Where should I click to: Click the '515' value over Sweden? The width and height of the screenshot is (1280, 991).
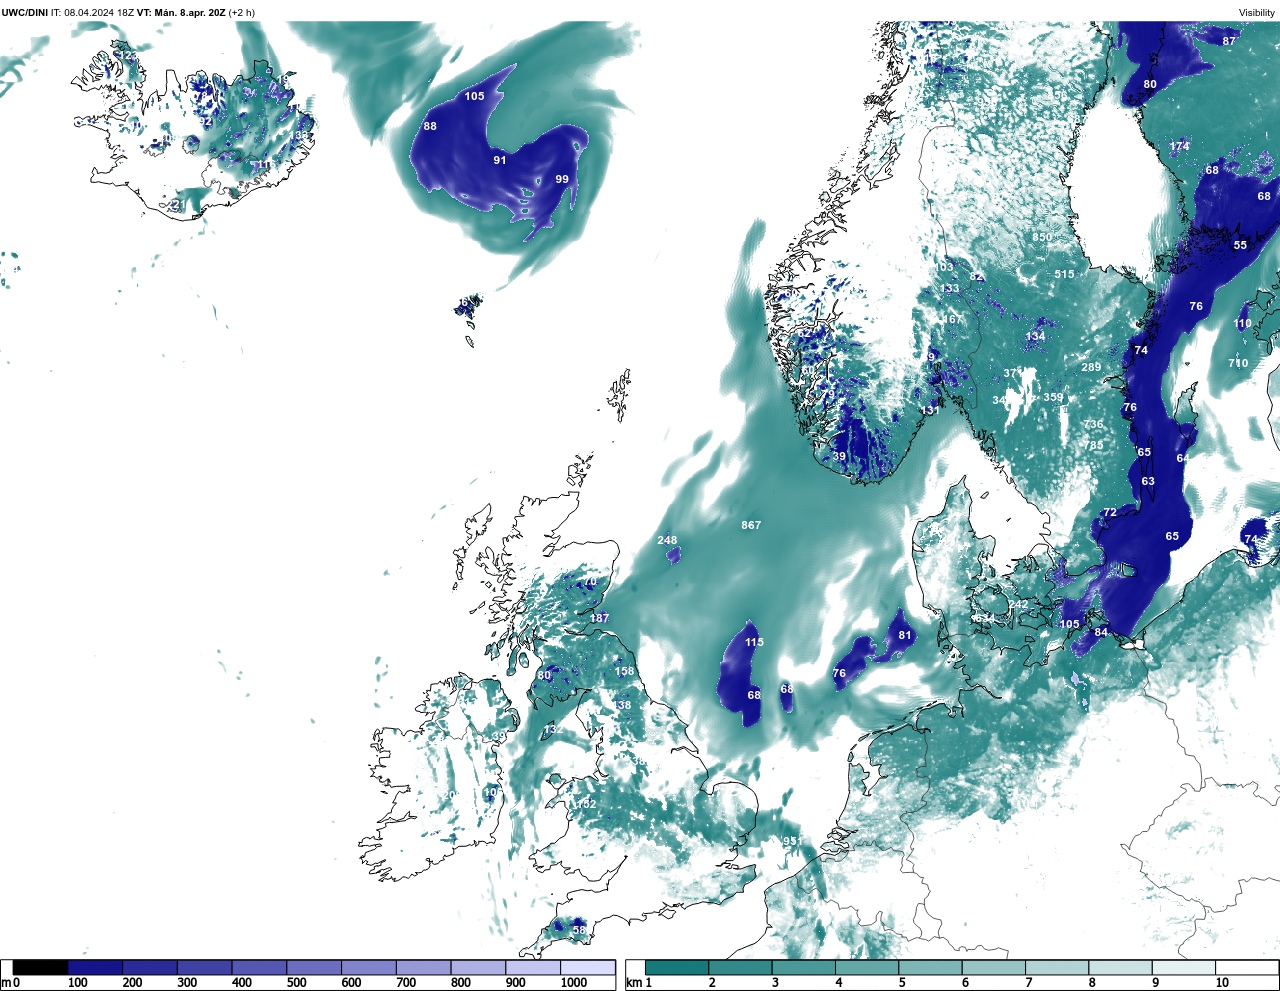tap(1064, 274)
